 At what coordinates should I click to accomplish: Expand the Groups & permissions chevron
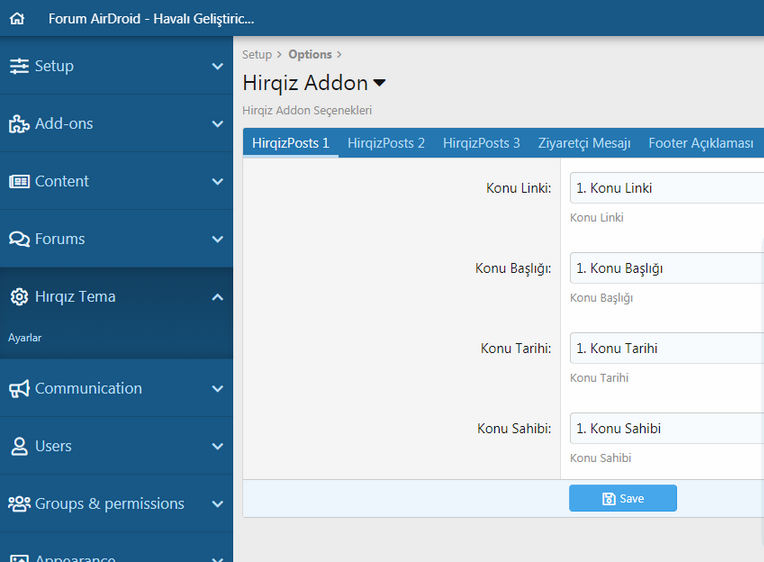(218, 504)
